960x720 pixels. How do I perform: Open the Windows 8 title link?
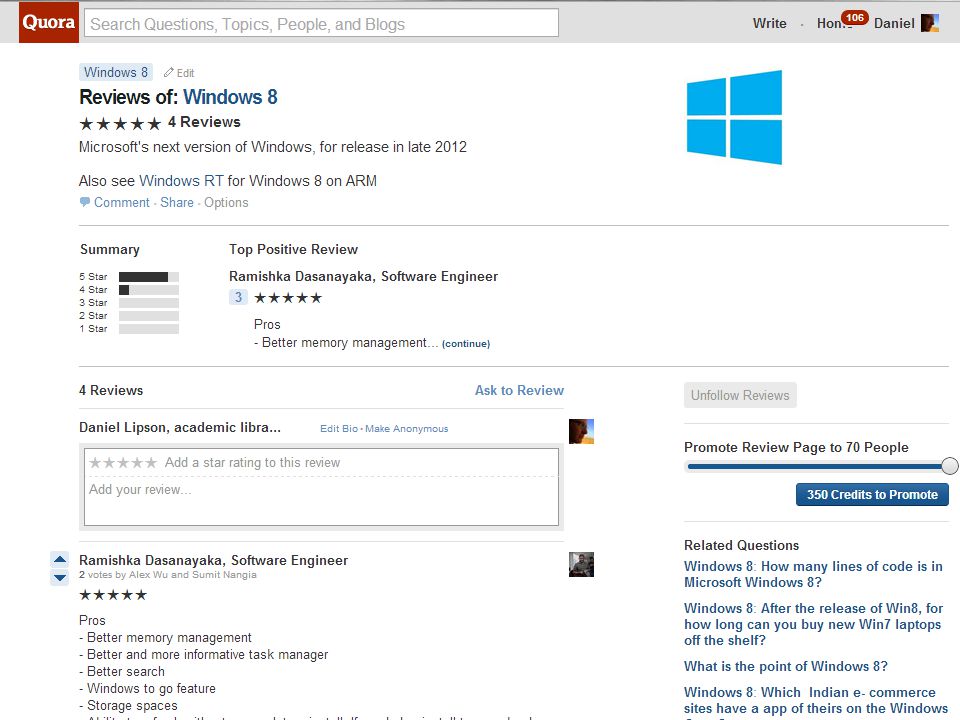pyautogui.click(x=230, y=97)
